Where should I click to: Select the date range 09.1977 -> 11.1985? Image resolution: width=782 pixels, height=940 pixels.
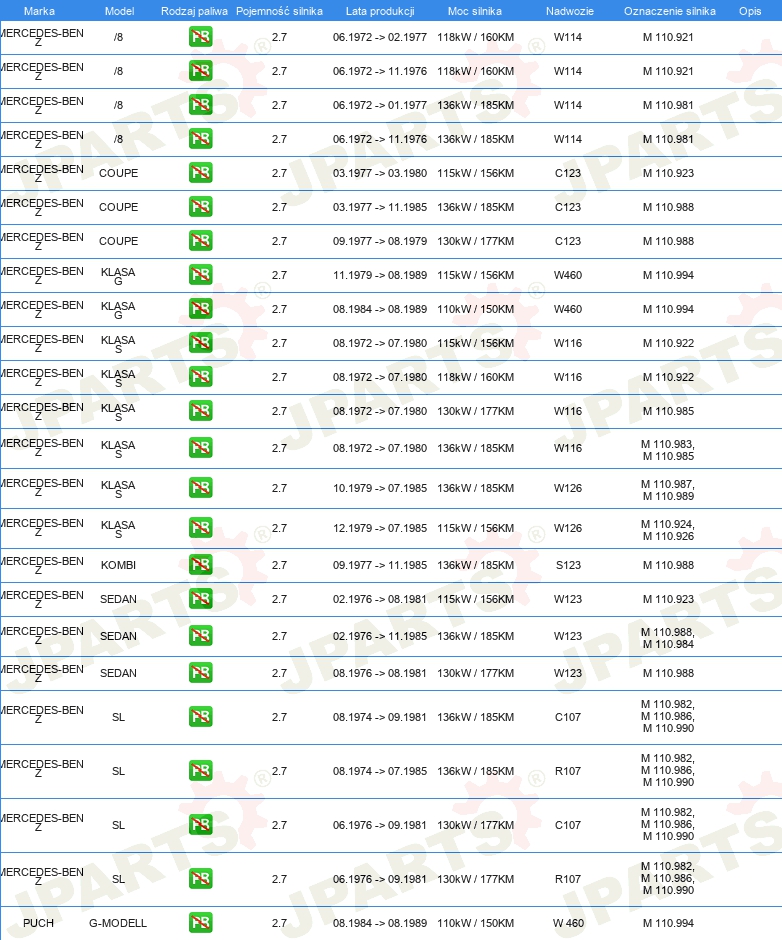(380, 565)
